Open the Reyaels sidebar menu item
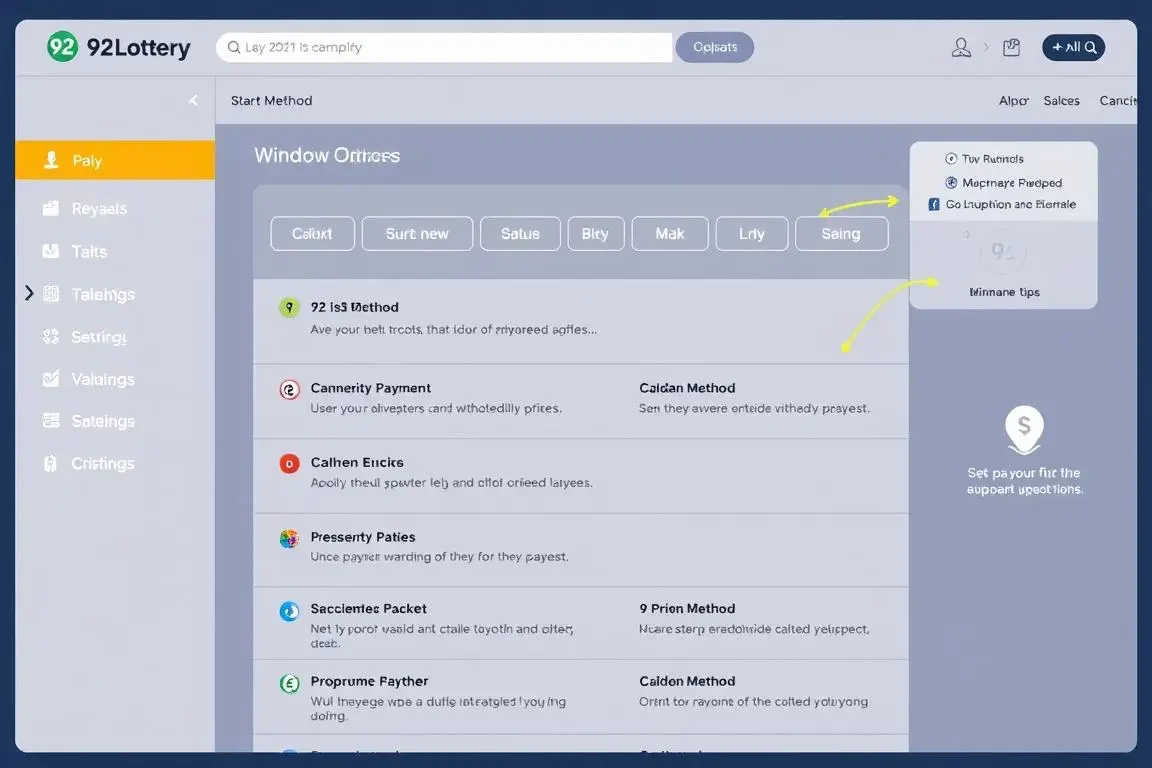This screenshot has height=768, width=1152. pyautogui.click(x=98, y=209)
